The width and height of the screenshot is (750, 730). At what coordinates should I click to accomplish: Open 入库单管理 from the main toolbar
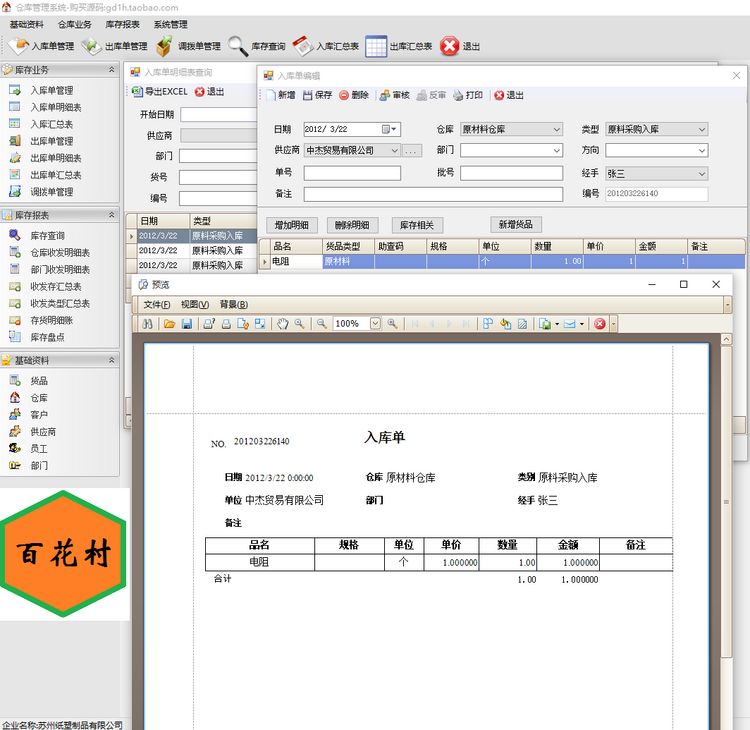coord(41,46)
